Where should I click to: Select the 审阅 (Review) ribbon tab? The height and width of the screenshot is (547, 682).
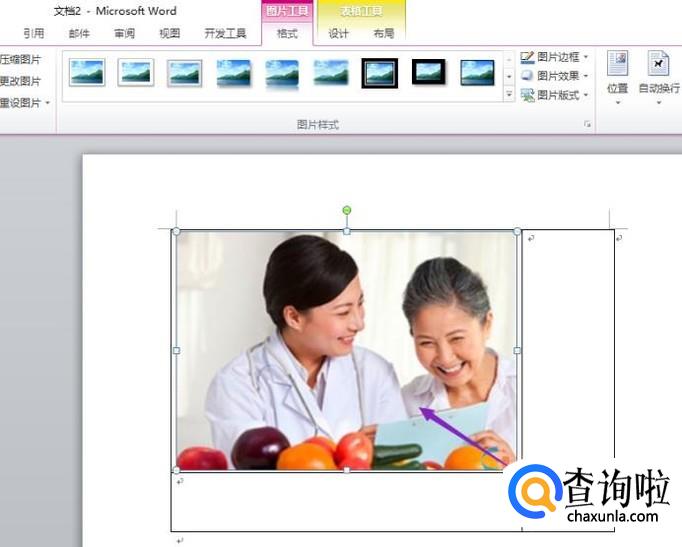124,33
